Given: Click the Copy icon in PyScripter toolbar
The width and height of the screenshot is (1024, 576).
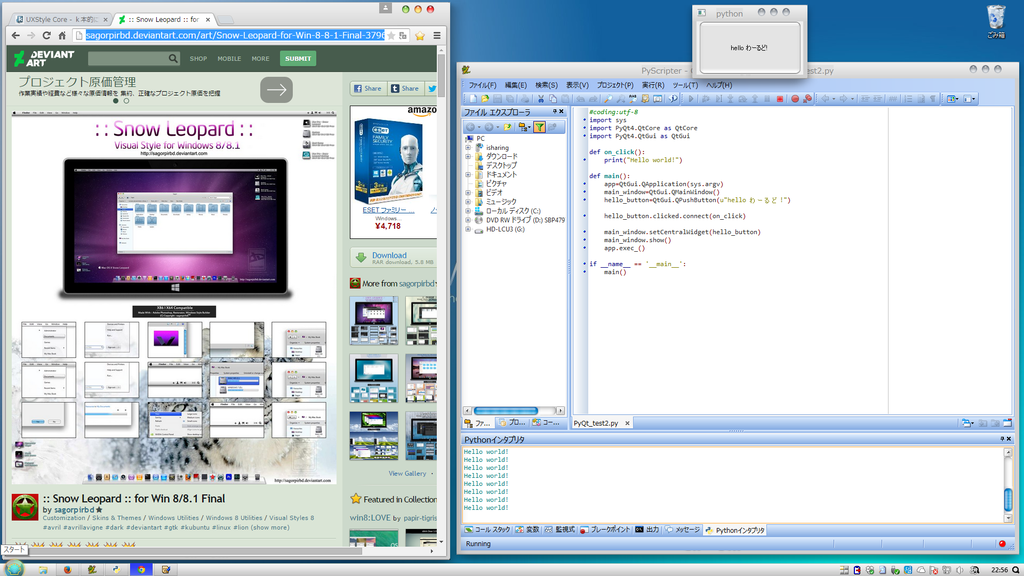Looking at the screenshot, I should point(553,99).
